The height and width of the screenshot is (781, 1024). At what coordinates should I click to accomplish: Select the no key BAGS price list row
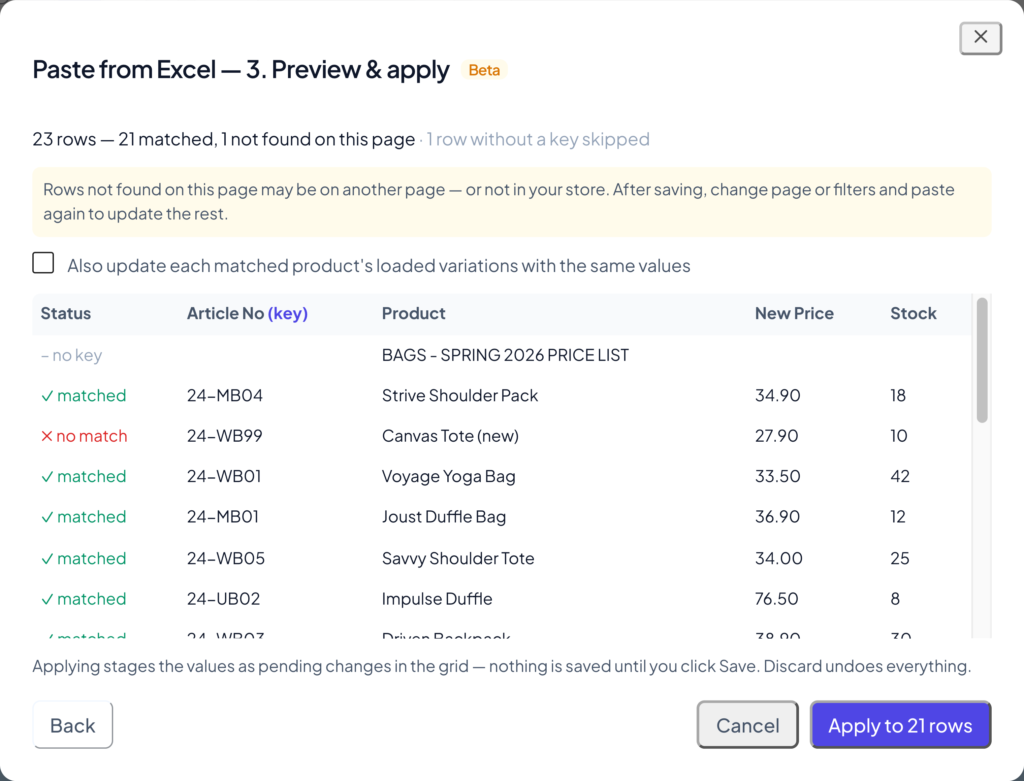coord(502,355)
